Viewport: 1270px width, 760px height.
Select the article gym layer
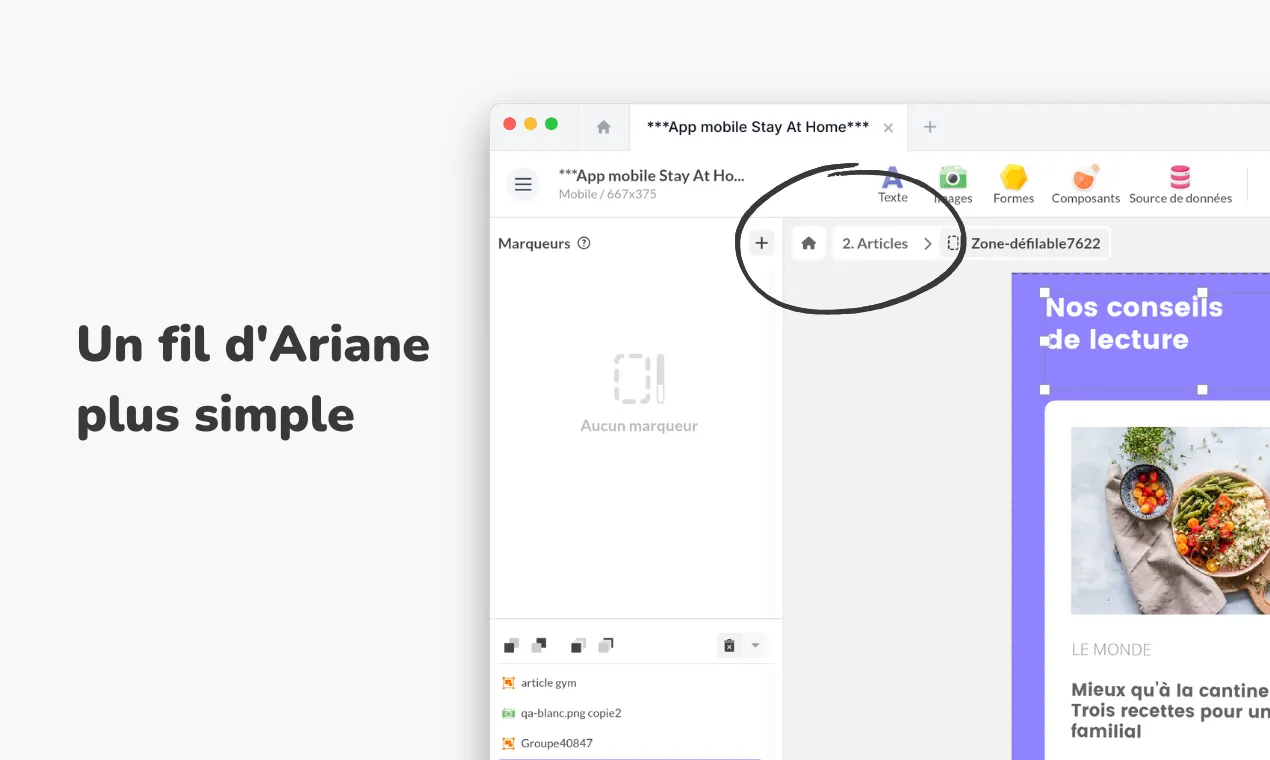pos(548,683)
